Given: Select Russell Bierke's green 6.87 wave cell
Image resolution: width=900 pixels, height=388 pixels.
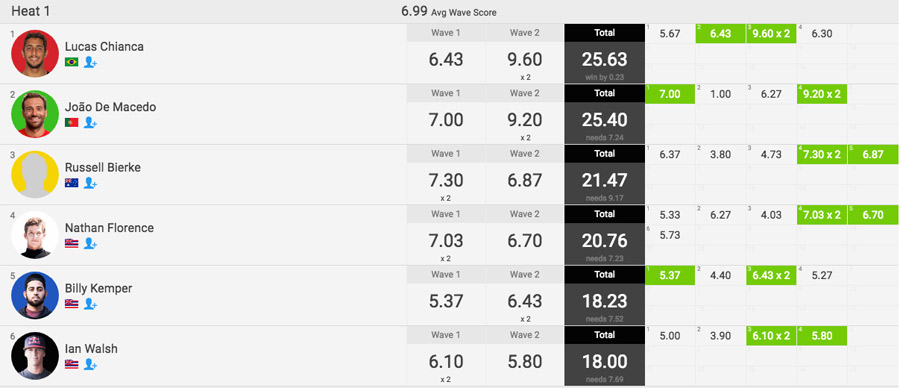Looking at the screenshot, I should [872, 154].
